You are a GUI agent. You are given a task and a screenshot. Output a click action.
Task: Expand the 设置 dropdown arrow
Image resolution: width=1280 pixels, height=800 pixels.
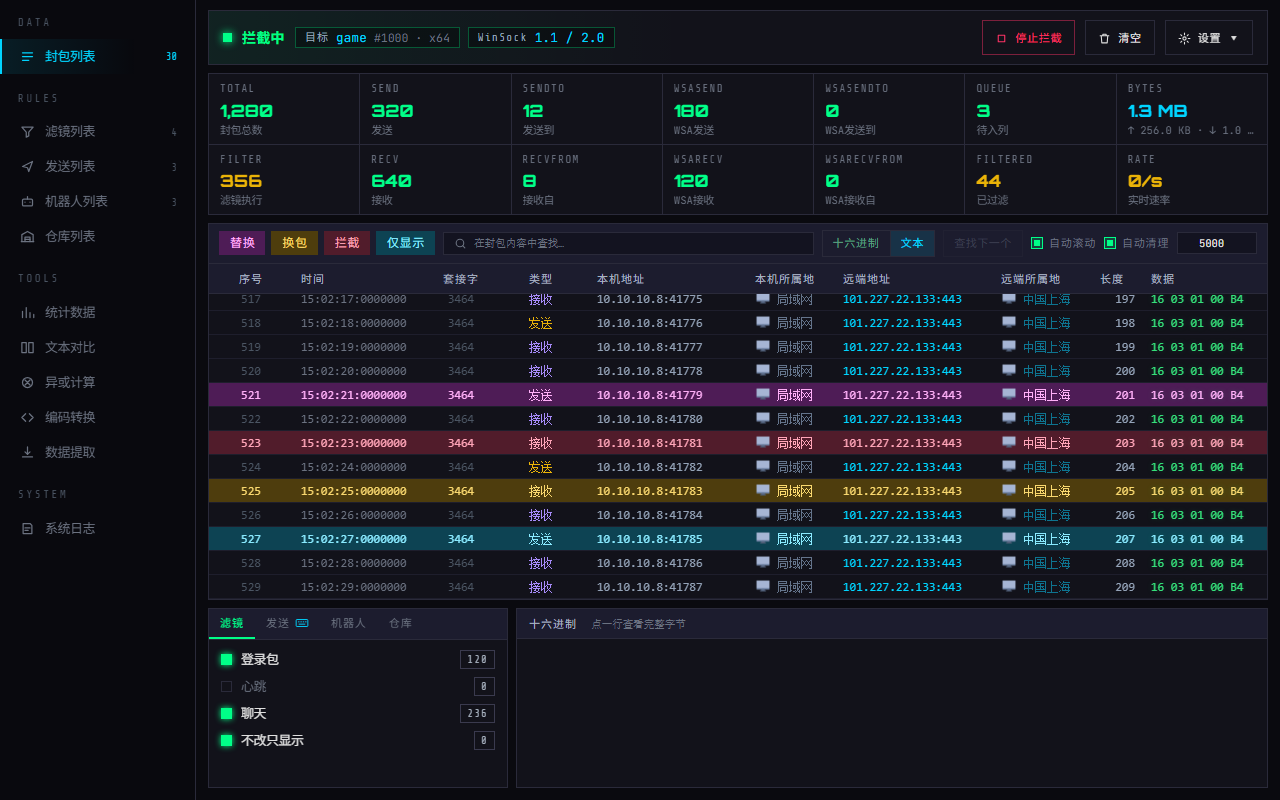1233,38
